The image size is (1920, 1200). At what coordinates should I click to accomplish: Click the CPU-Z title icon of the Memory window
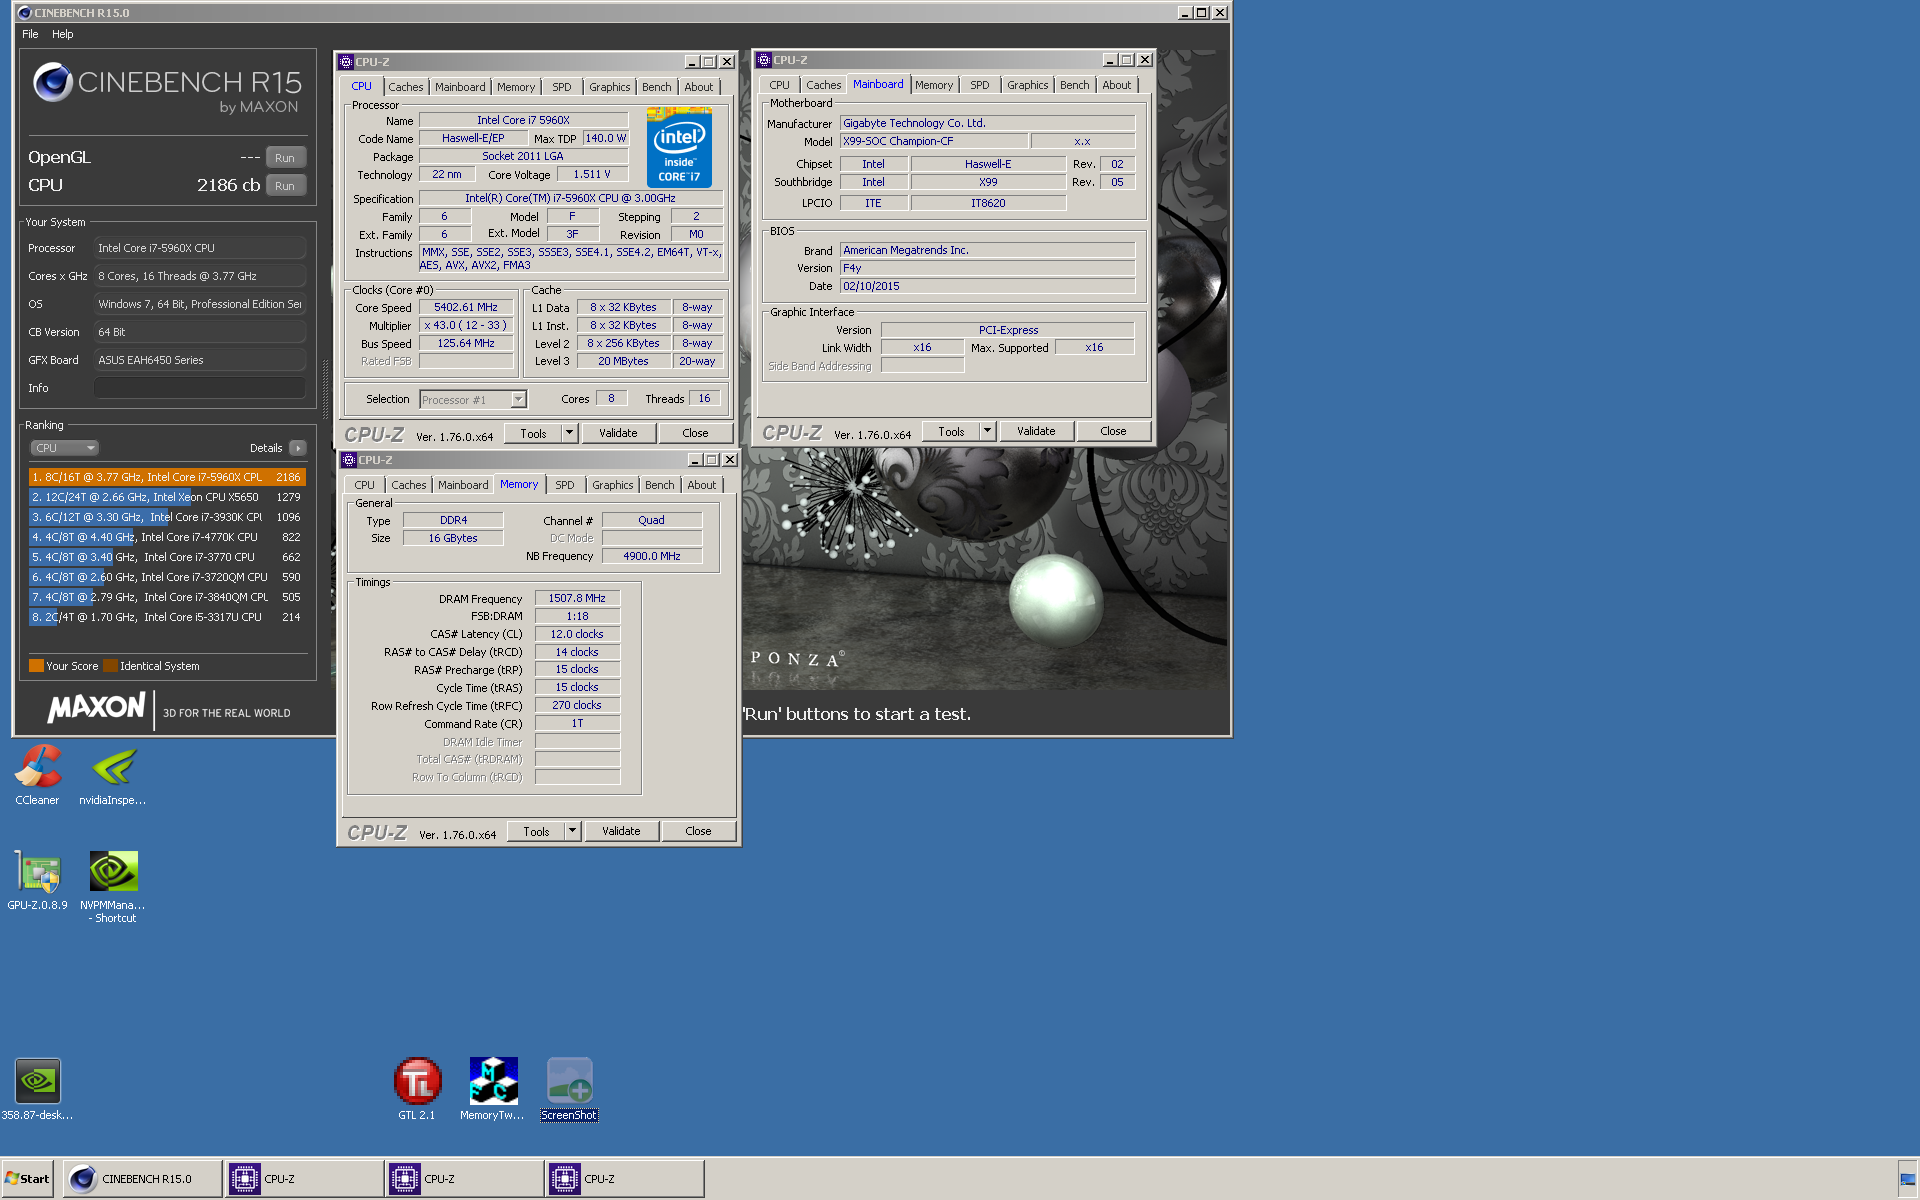click(x=349, y=460)
